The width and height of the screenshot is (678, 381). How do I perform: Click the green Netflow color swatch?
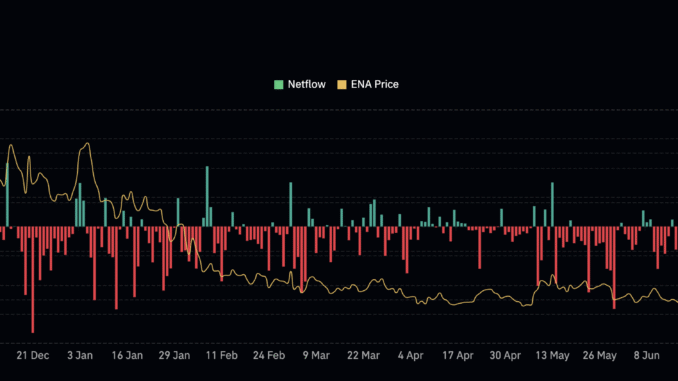tap(278, 84)
